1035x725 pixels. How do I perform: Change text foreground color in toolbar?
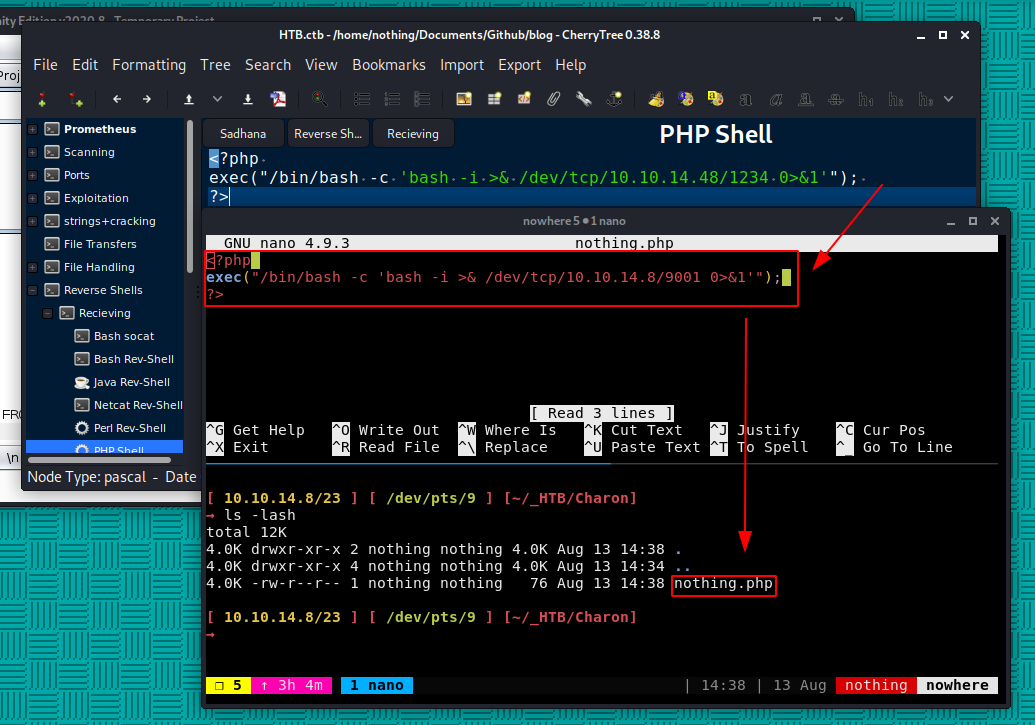(x=686, y=100)
